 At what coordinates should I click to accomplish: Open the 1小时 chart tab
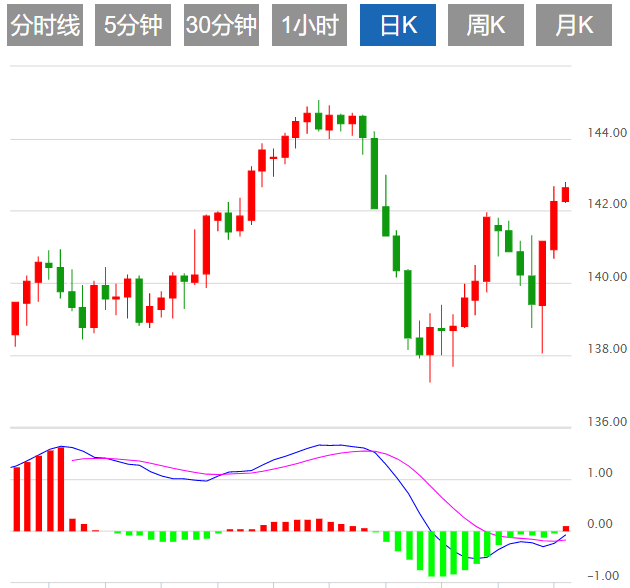coord(309,25)
